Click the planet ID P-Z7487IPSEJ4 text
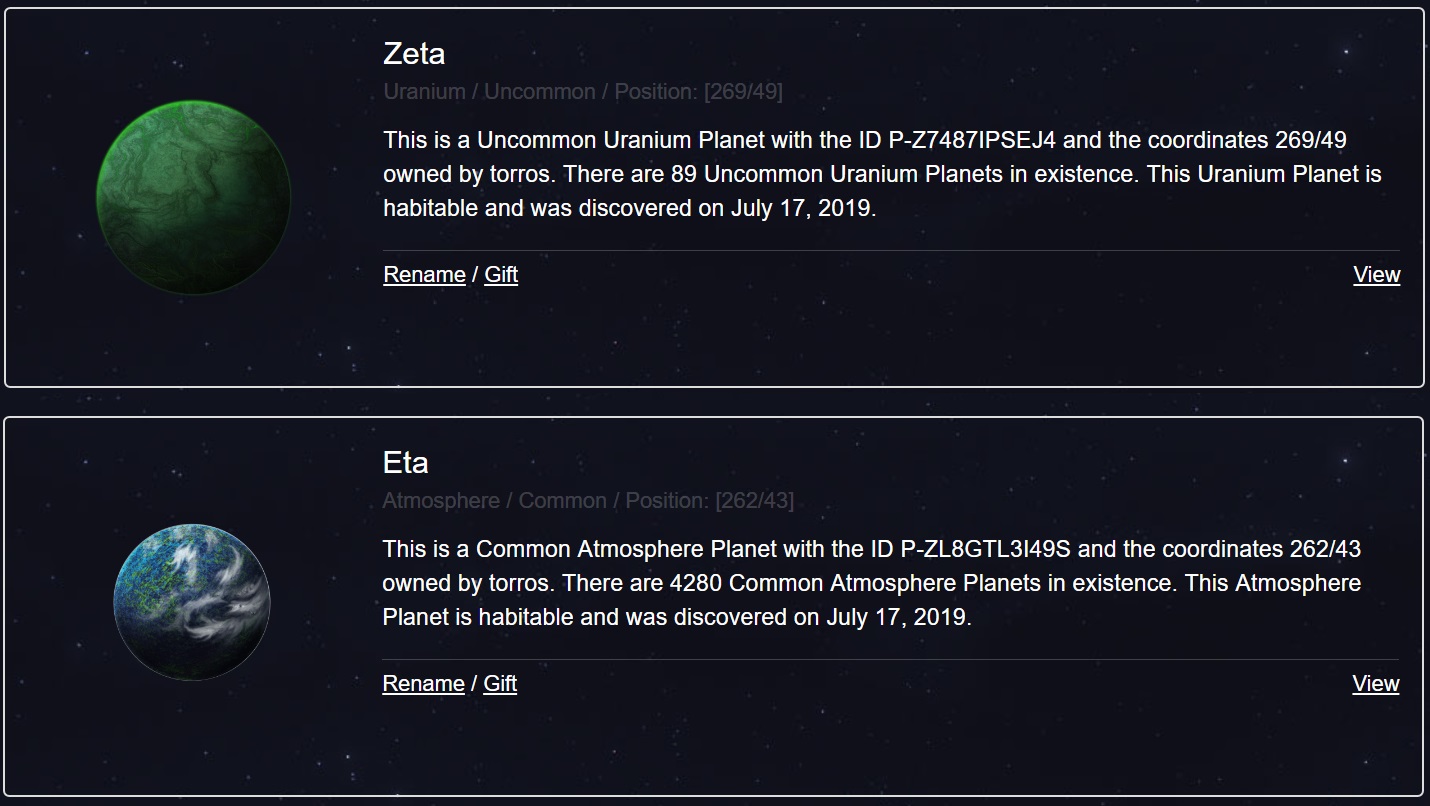This screenshot has height=806, width=1430. click(972, 140)
